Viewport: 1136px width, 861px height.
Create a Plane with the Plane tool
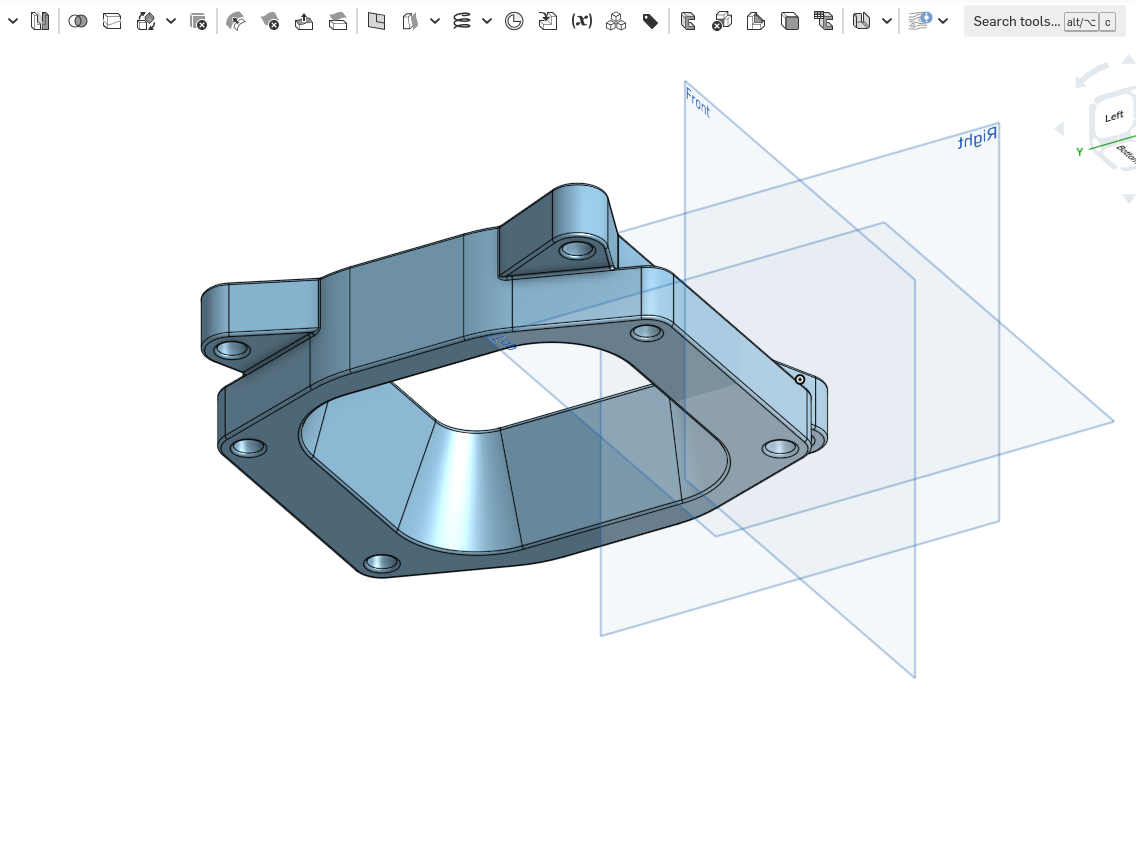[376, 21]
